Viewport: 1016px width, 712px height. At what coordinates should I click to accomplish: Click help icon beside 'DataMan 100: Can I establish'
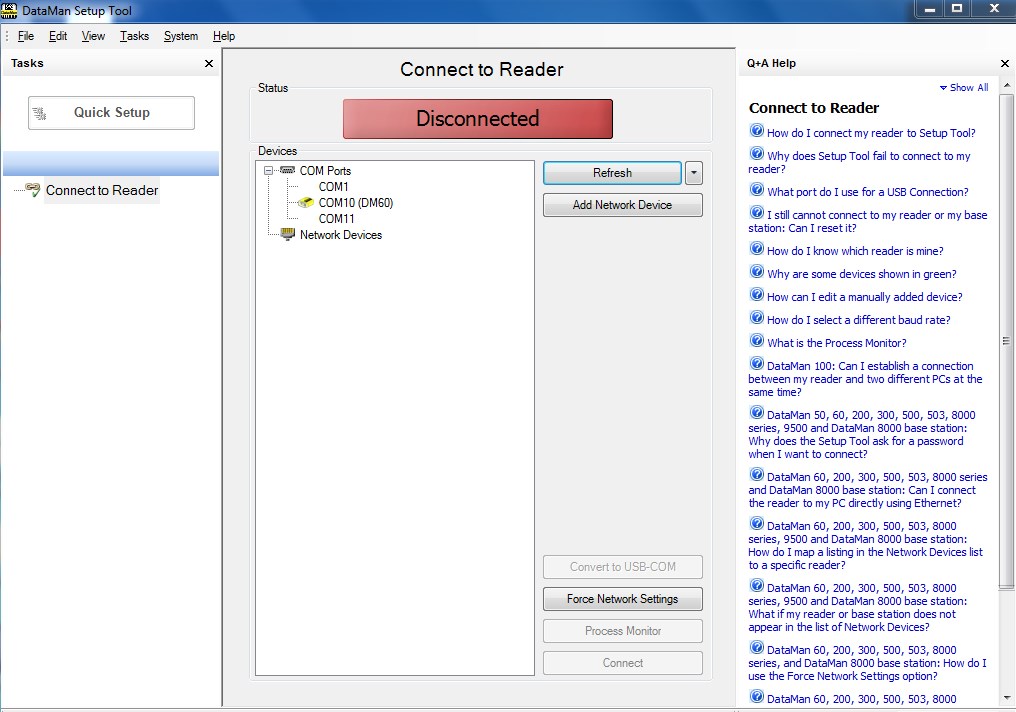pos(756,363)
